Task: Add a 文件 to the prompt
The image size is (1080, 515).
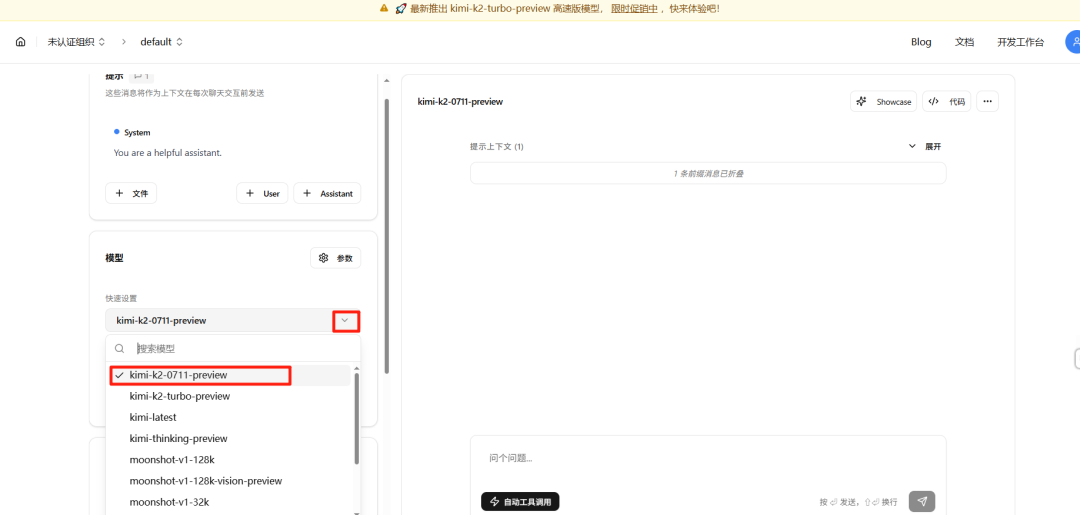Action: (131, 193)
